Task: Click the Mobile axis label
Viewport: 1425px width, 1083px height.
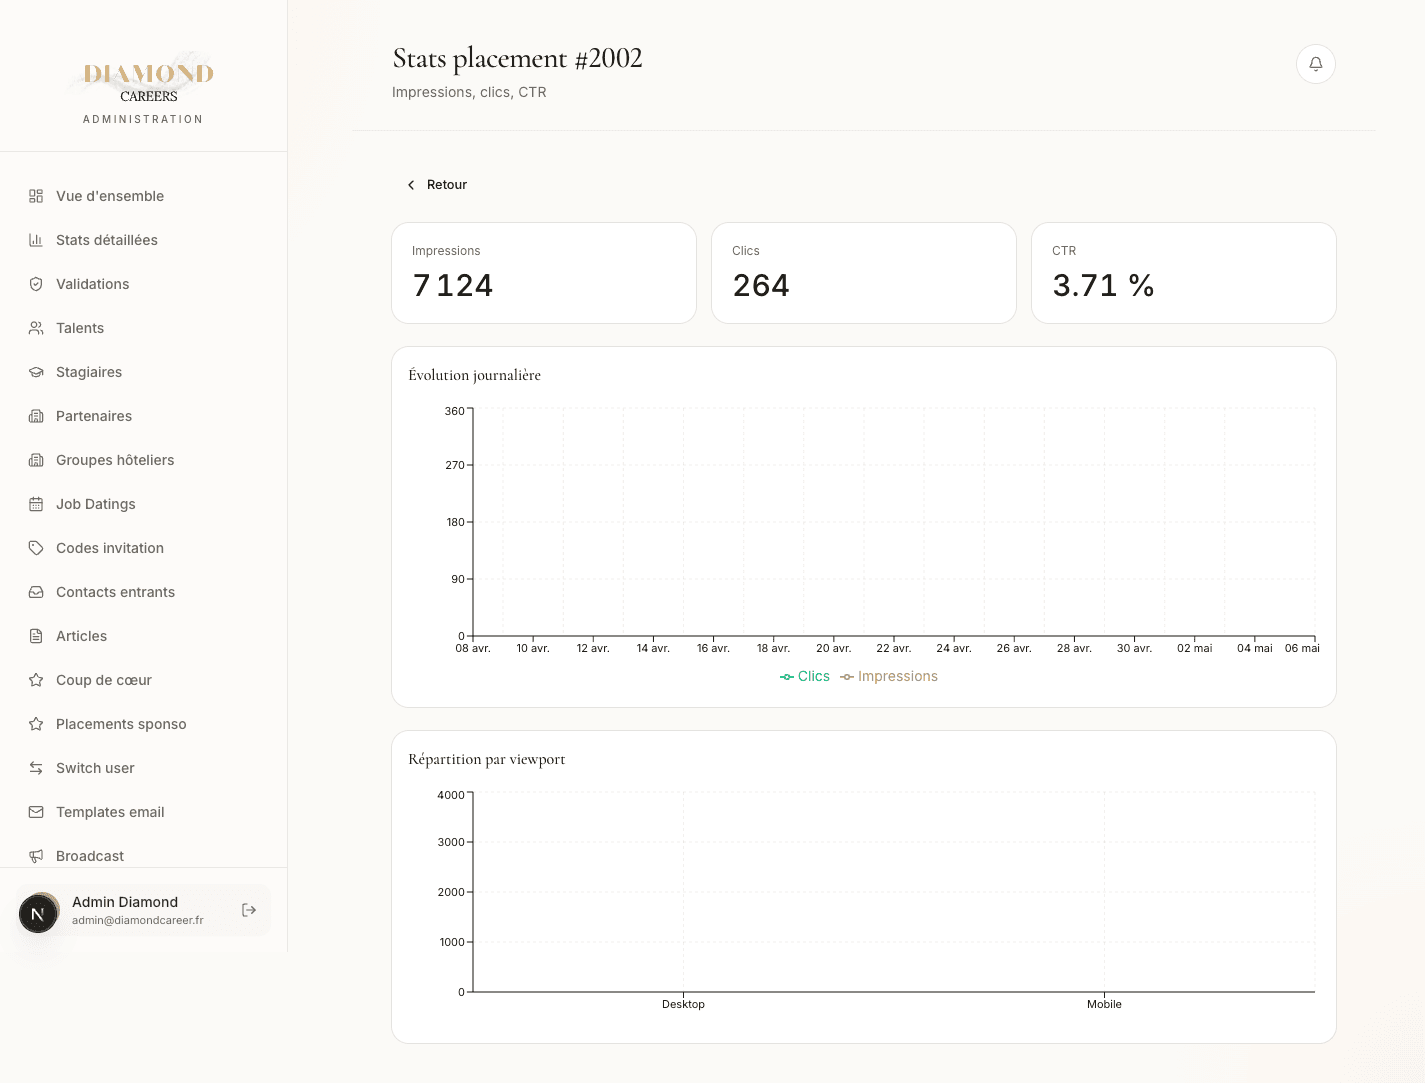Action: click(x=1104, y=1004)
